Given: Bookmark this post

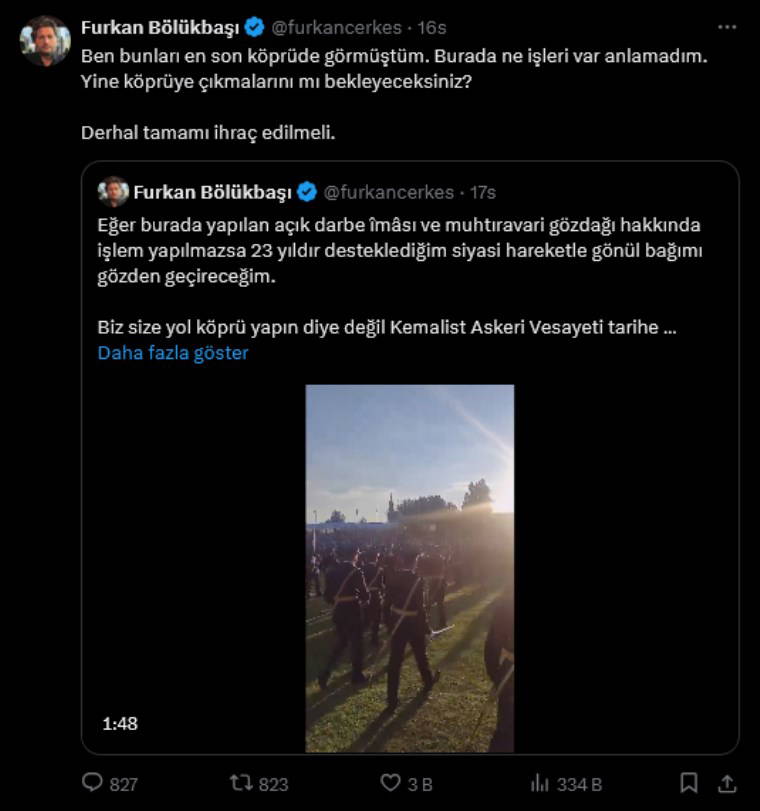Looking at the screenshot, I should coord(688,783).
